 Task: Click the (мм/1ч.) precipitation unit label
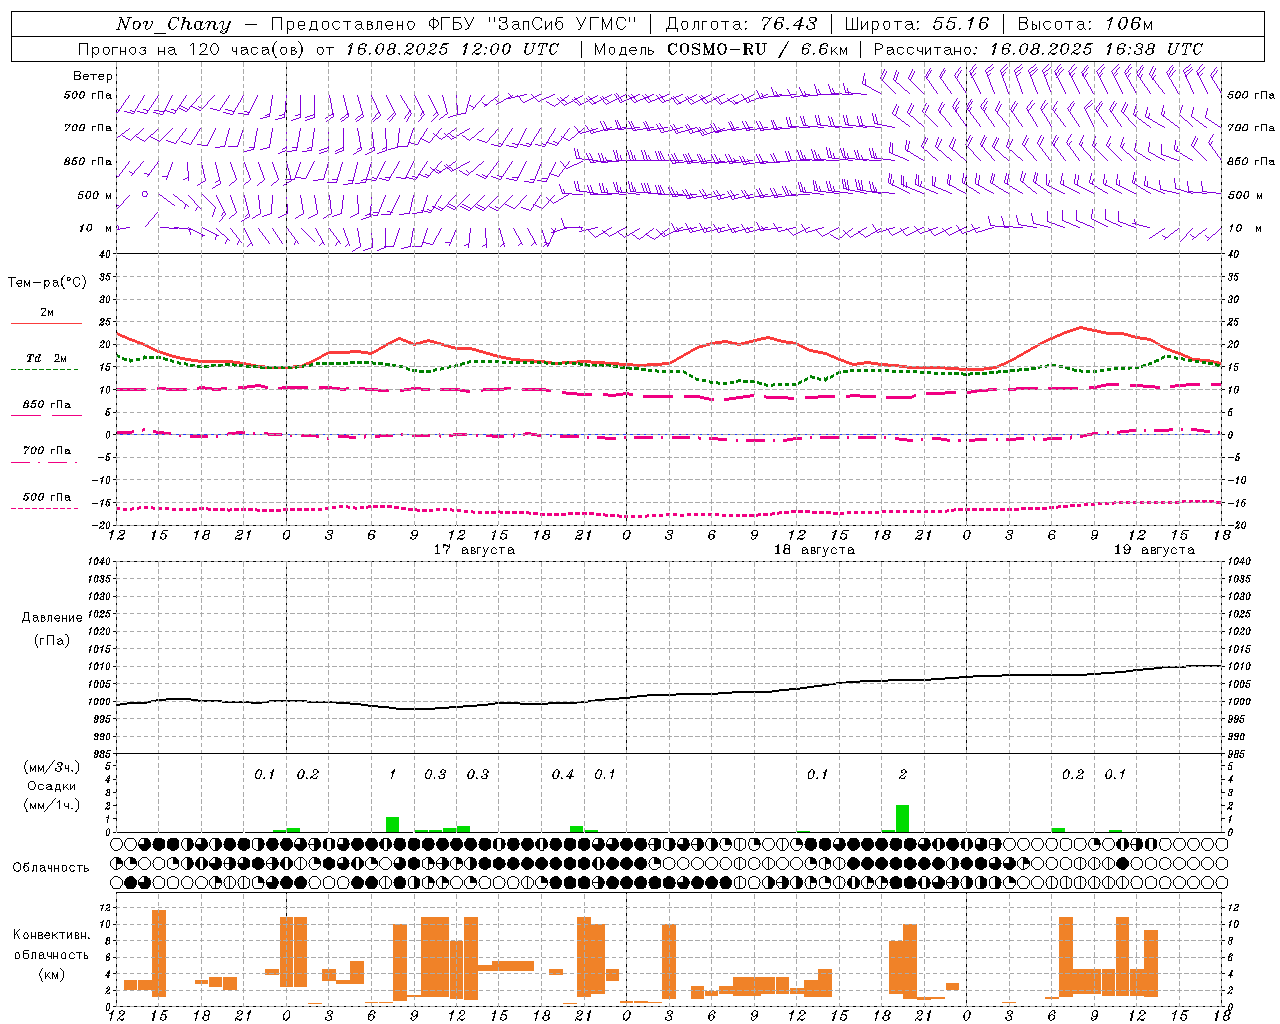[51, 805]
